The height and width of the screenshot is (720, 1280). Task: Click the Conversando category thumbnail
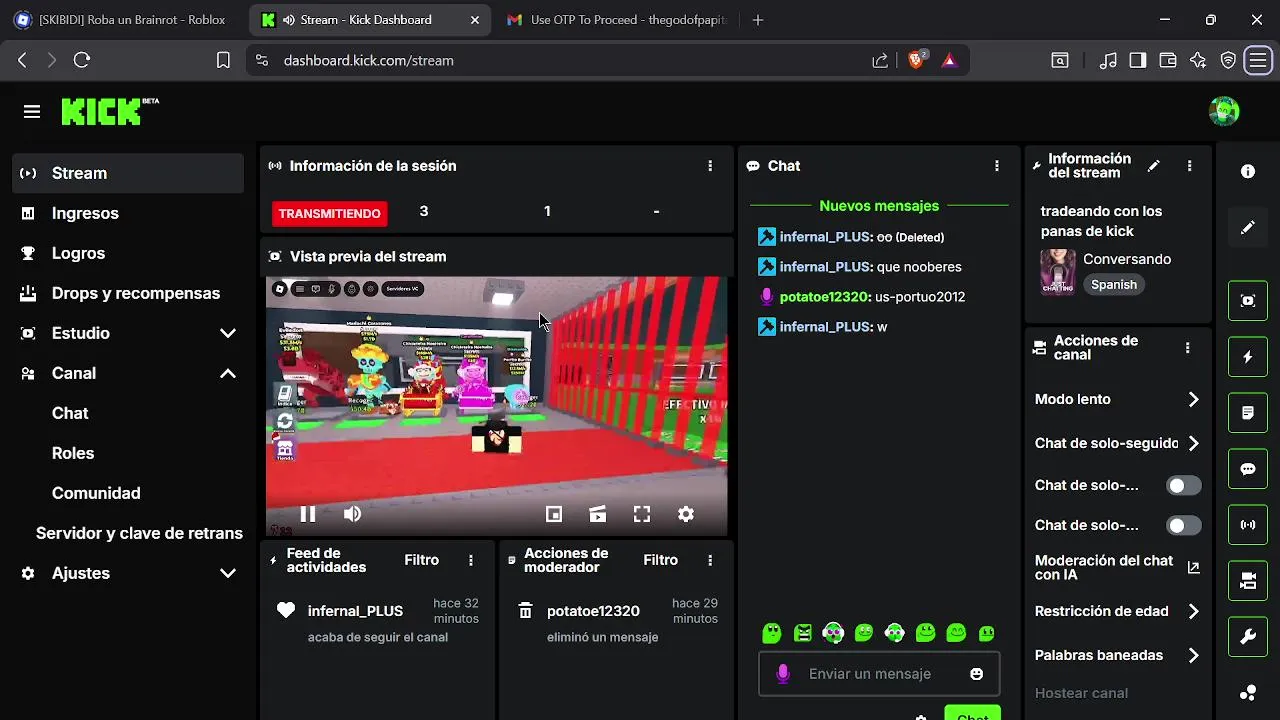pyautogui.click(x=1058, y=272)
